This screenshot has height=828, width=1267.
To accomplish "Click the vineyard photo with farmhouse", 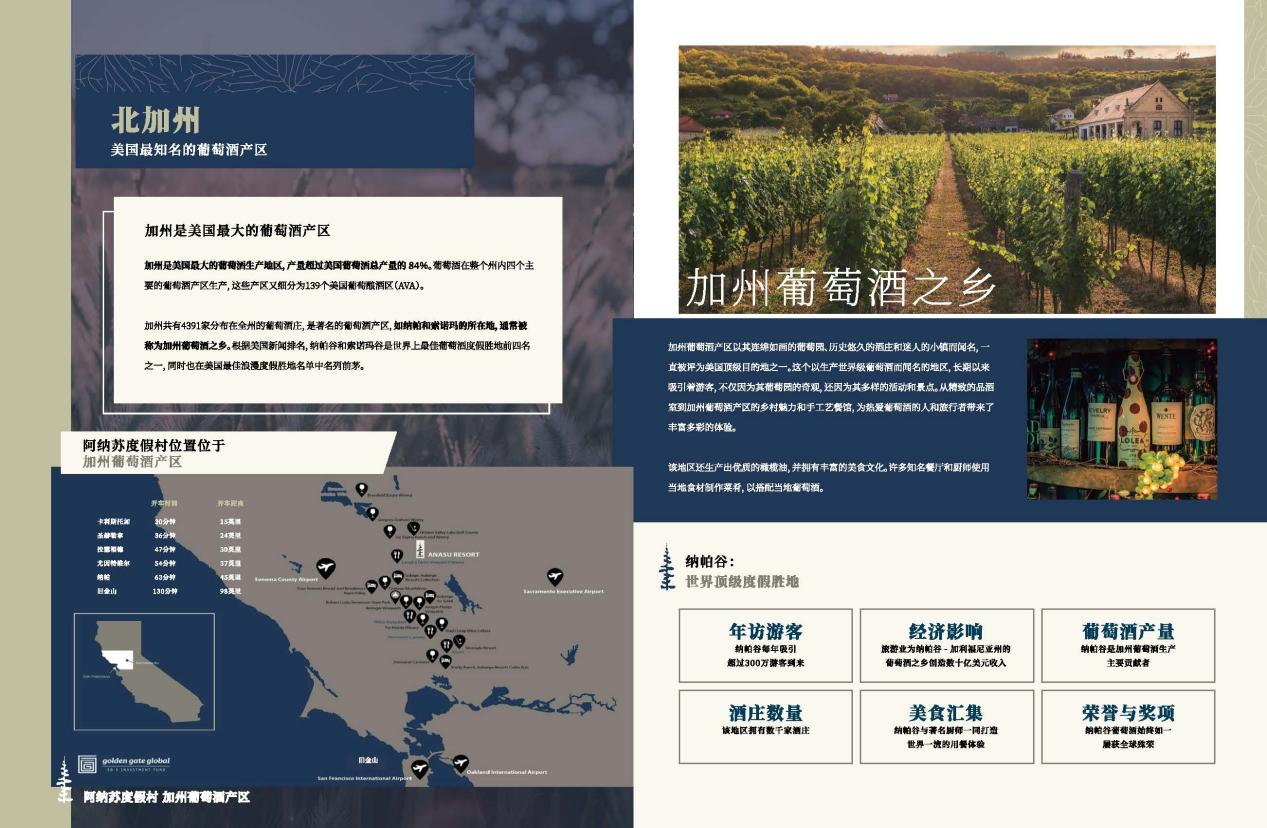I will 946,179.
